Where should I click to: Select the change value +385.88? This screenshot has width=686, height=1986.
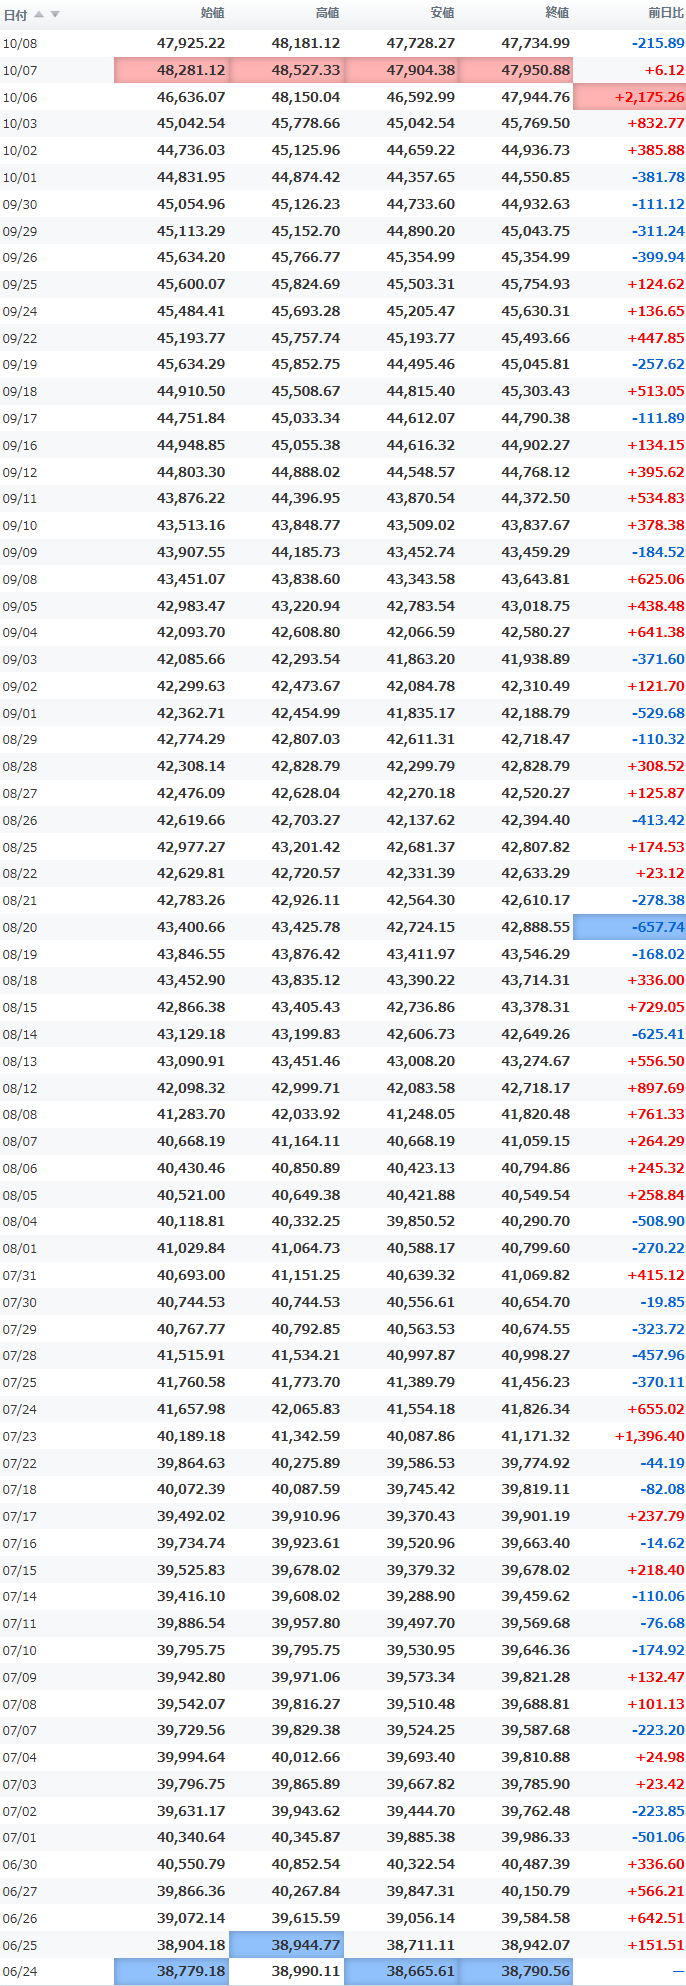pos(656,150)
